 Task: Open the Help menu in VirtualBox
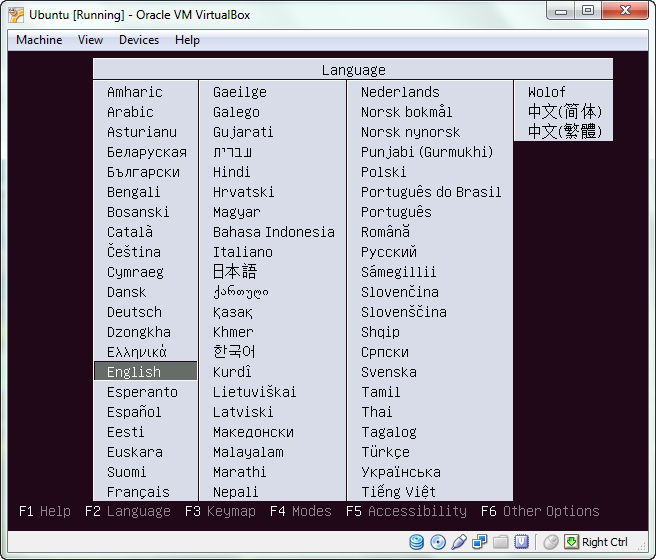187,40
